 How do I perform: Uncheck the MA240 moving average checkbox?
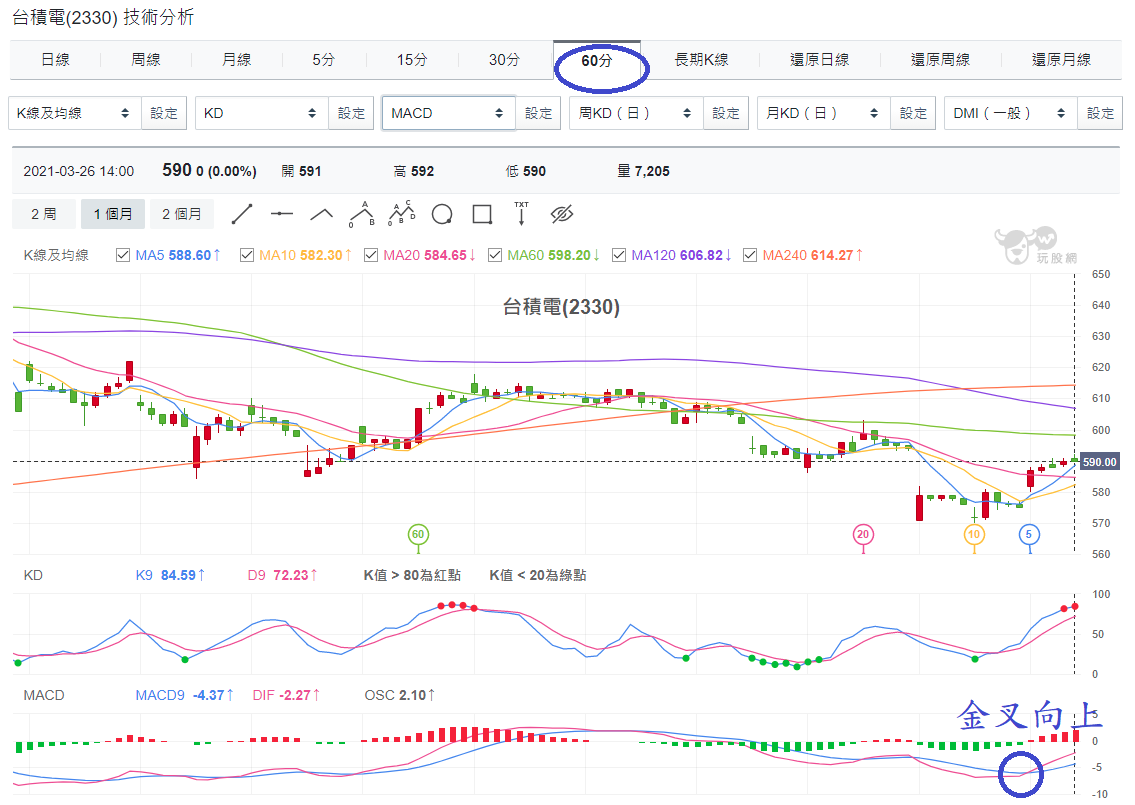(750, 255)
